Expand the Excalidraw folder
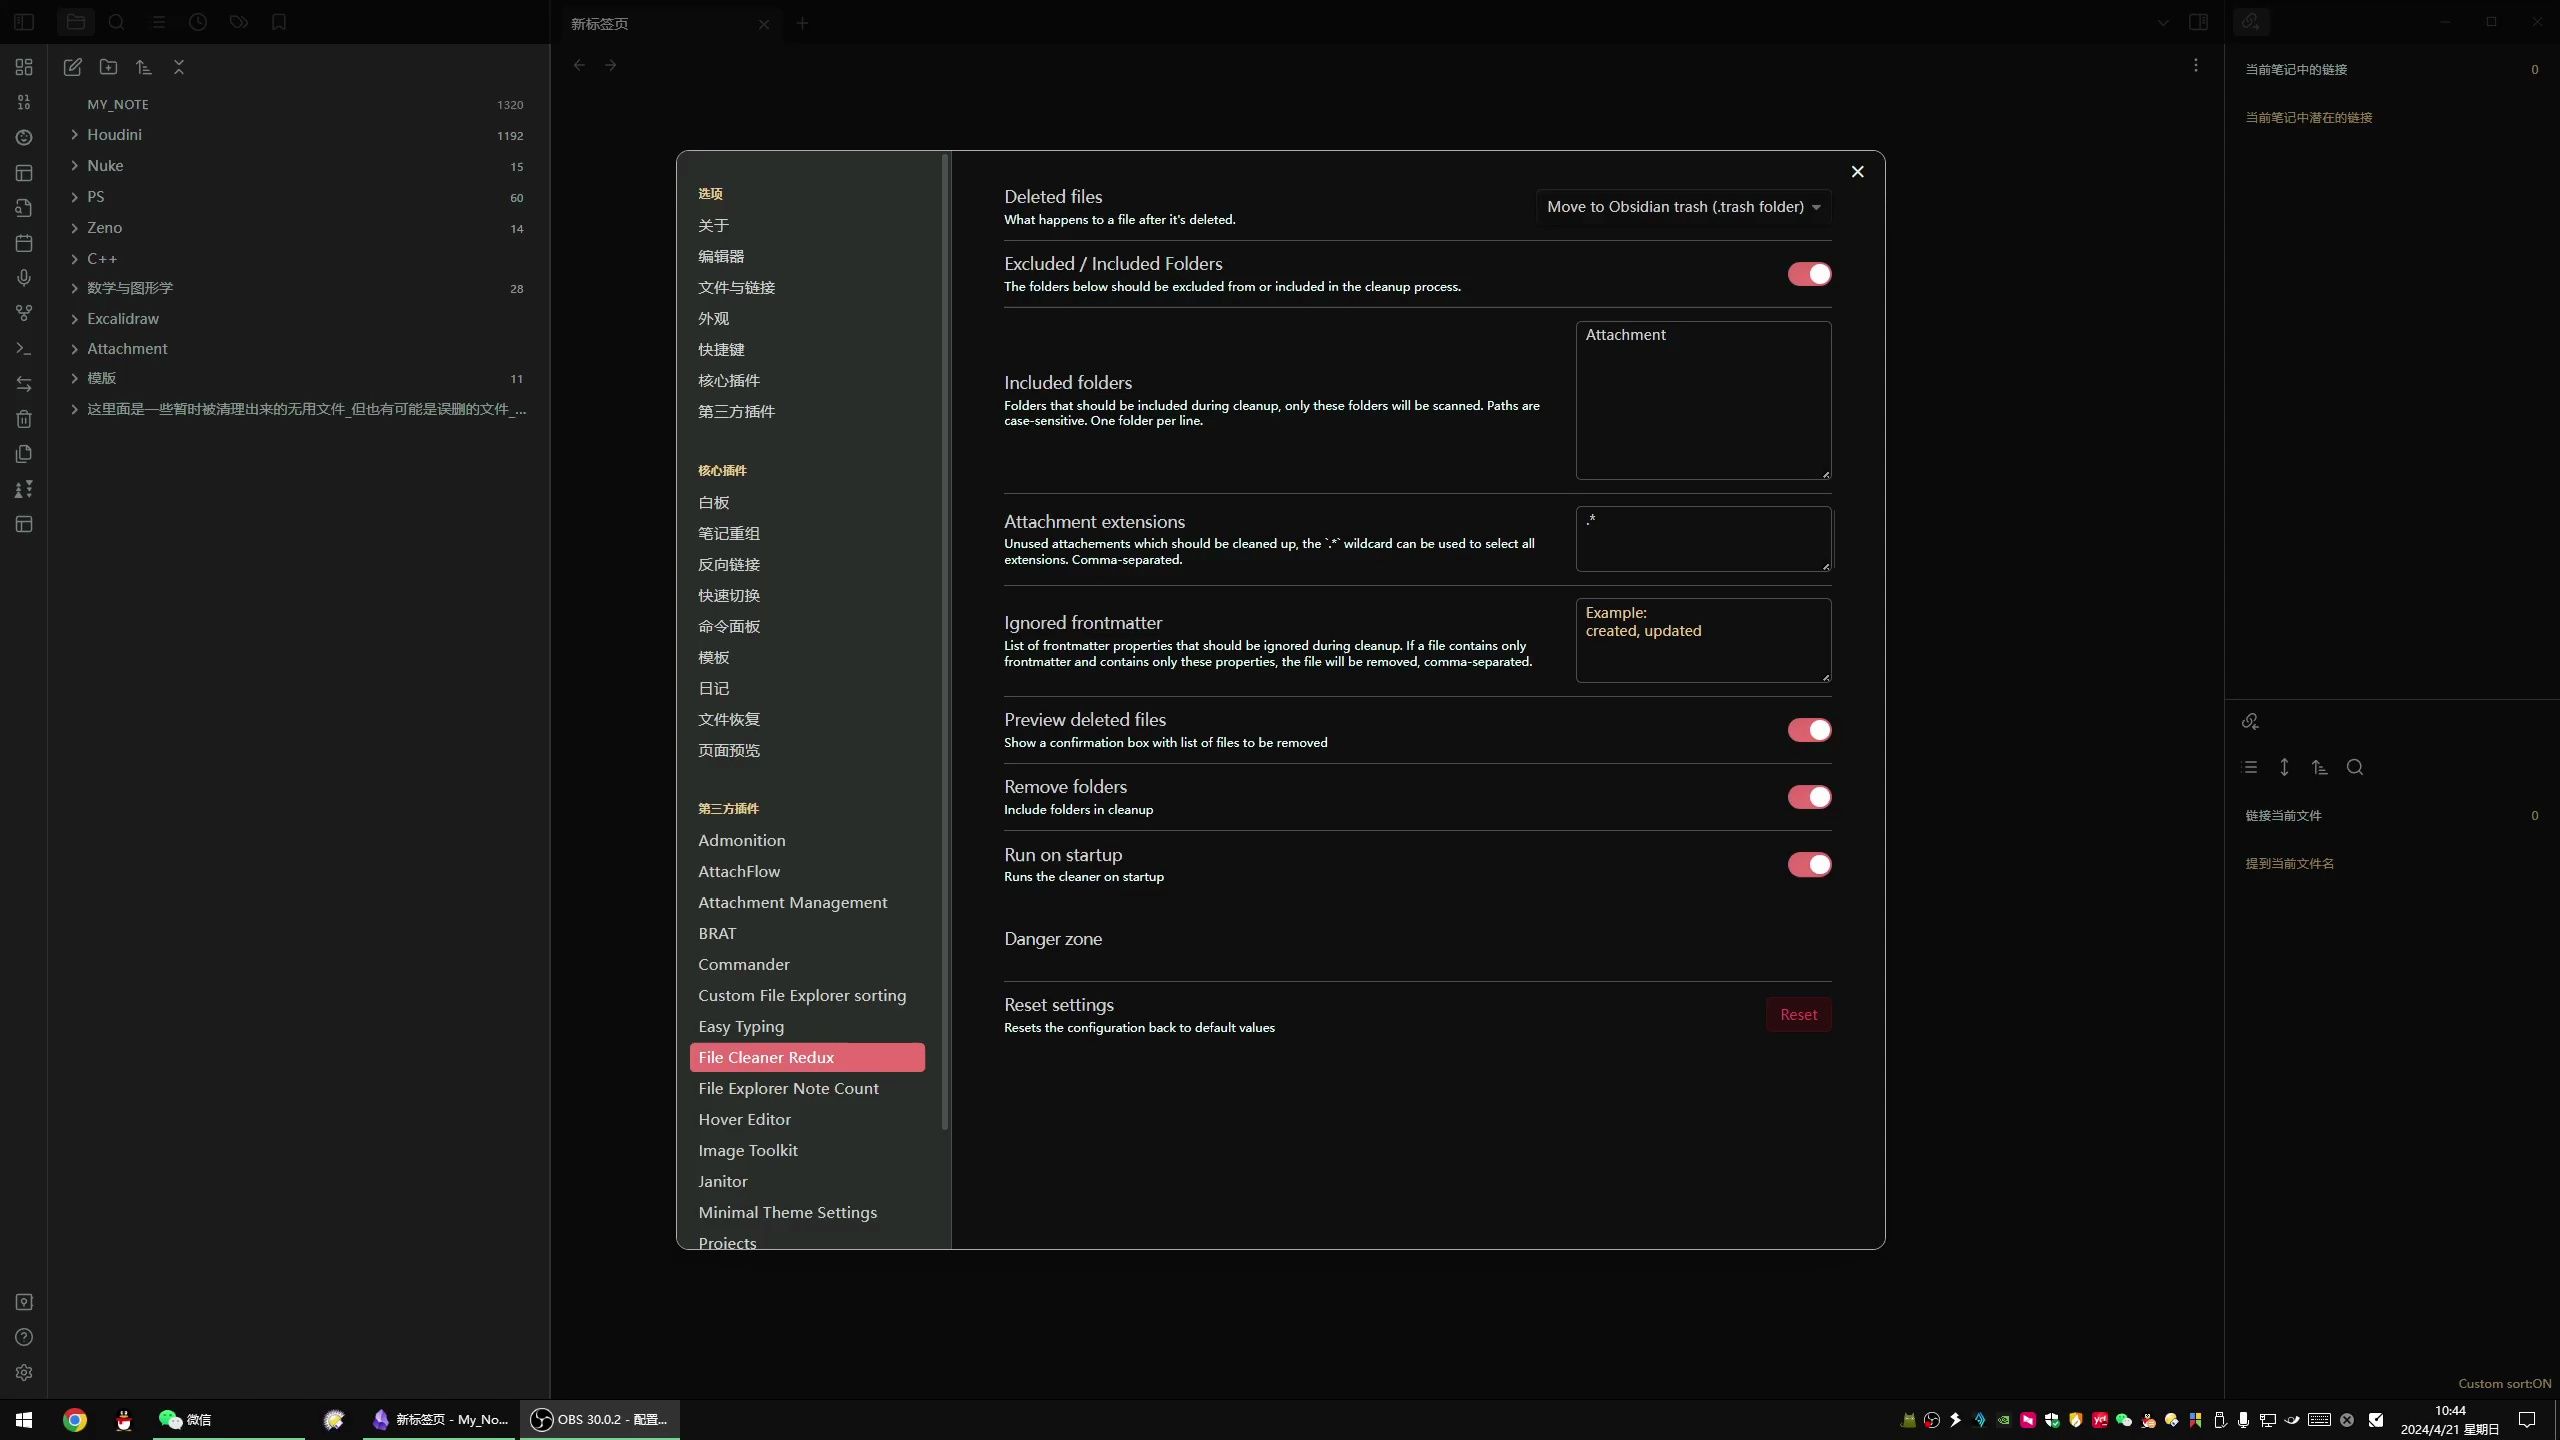Image resolution: width=2560 pixels, height=1440 pixels. point(122,319)
